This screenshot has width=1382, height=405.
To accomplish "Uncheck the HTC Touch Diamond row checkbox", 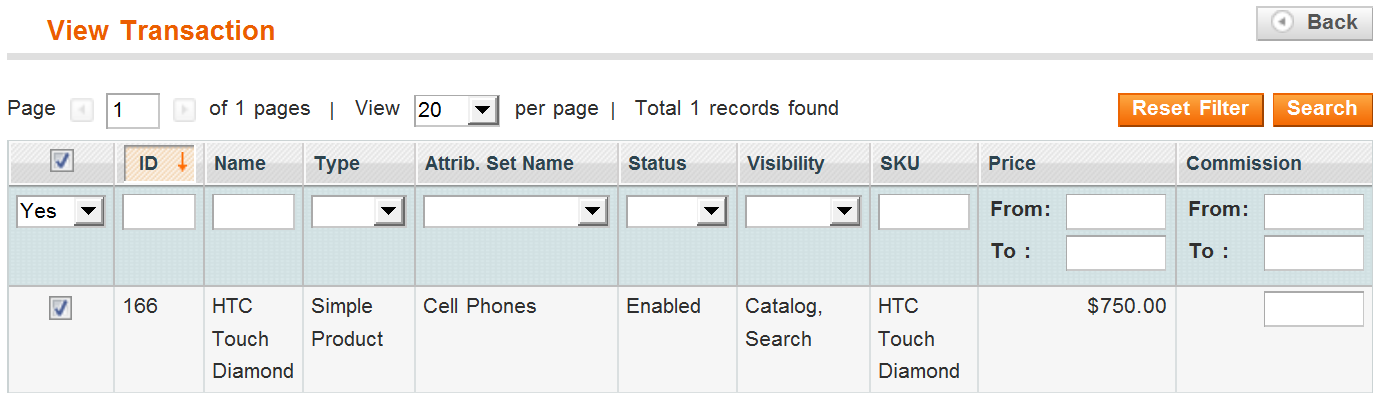I will (x=60, y=310).
